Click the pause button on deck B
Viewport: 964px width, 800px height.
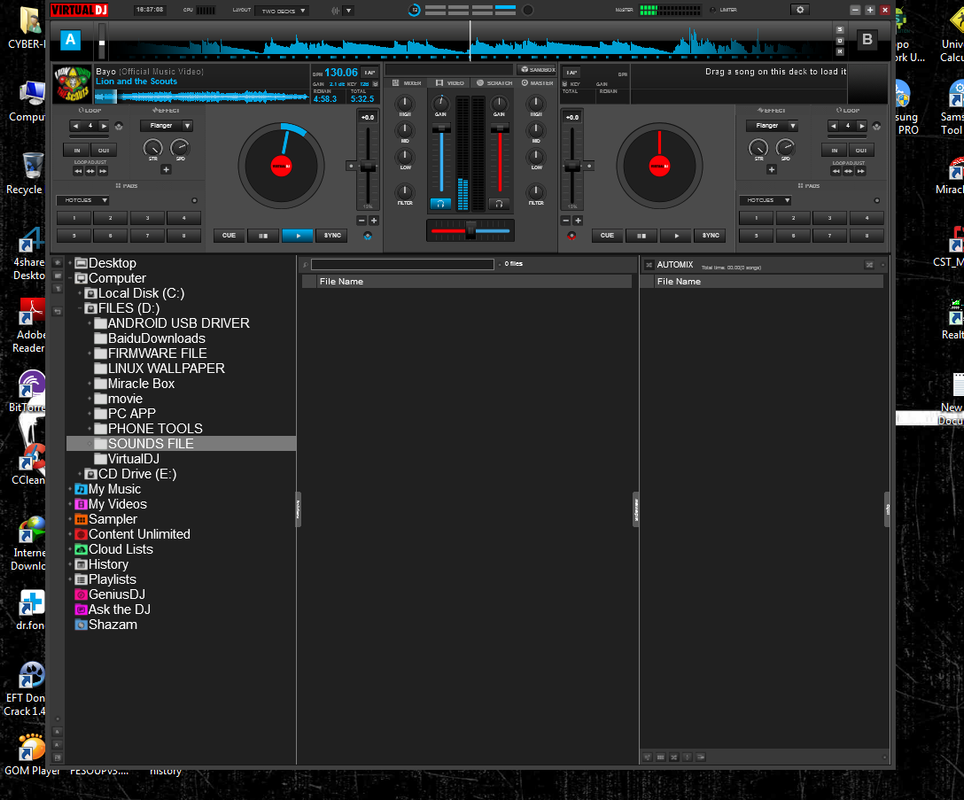[641, 236]
